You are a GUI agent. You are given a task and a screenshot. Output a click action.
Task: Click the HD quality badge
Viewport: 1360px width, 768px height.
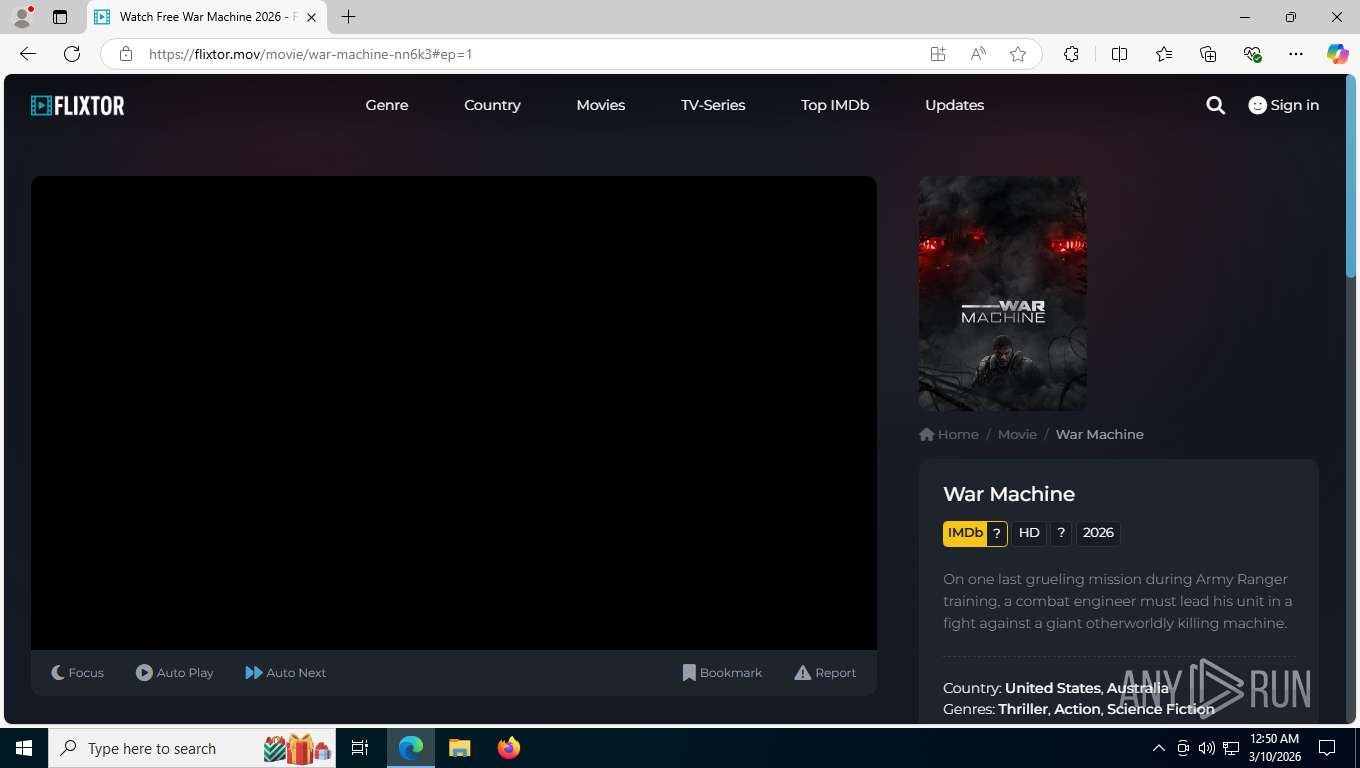pyautogui.click(x=1029, y=533)
